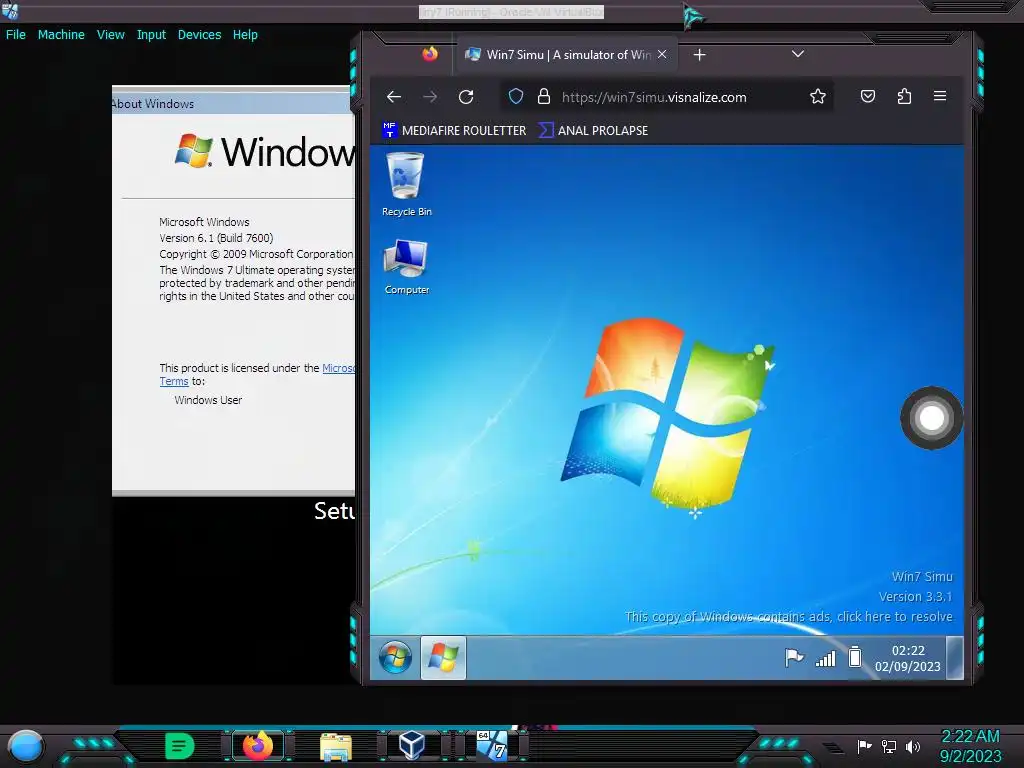This screenshot has height=768, width=1024.
Task: Open the Input menu
Action: pos(151,35)
